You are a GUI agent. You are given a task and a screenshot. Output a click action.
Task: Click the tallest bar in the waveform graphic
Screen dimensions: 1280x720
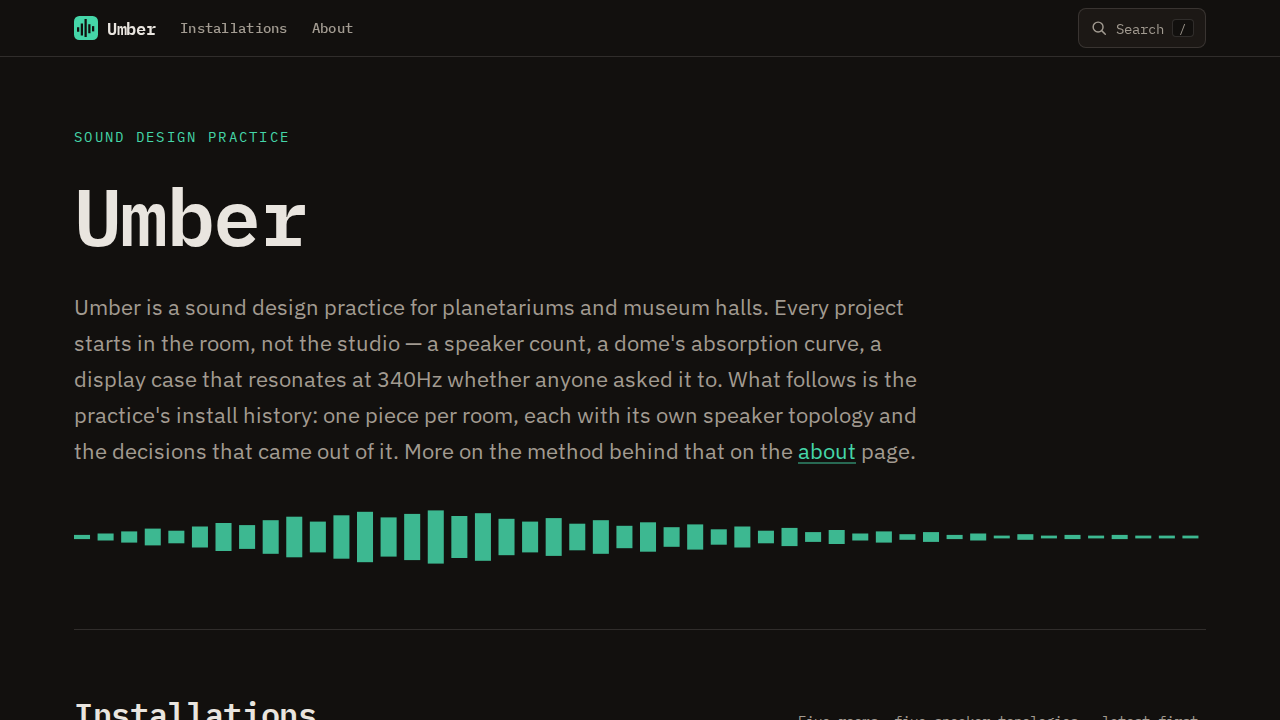click(x=435, y=537)
